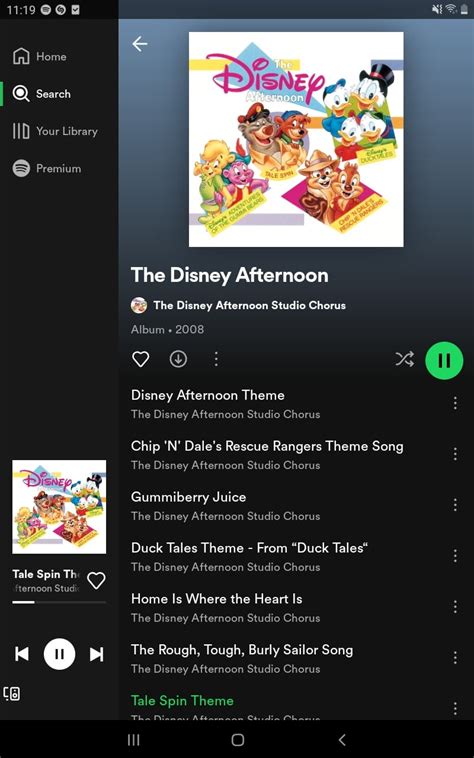Skip to the next track

[97, 654]
